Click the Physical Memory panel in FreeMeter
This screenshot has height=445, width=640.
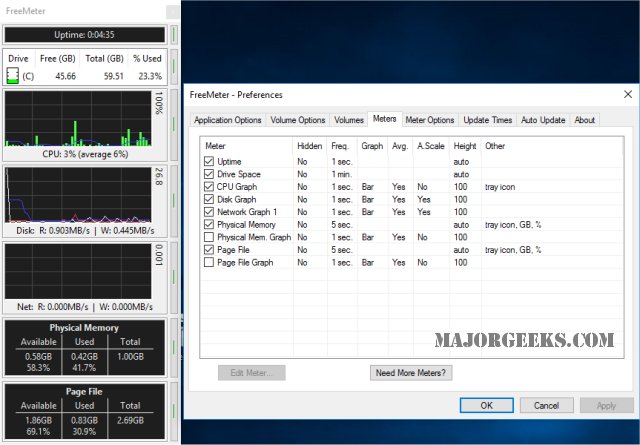[x=84, y=347]
